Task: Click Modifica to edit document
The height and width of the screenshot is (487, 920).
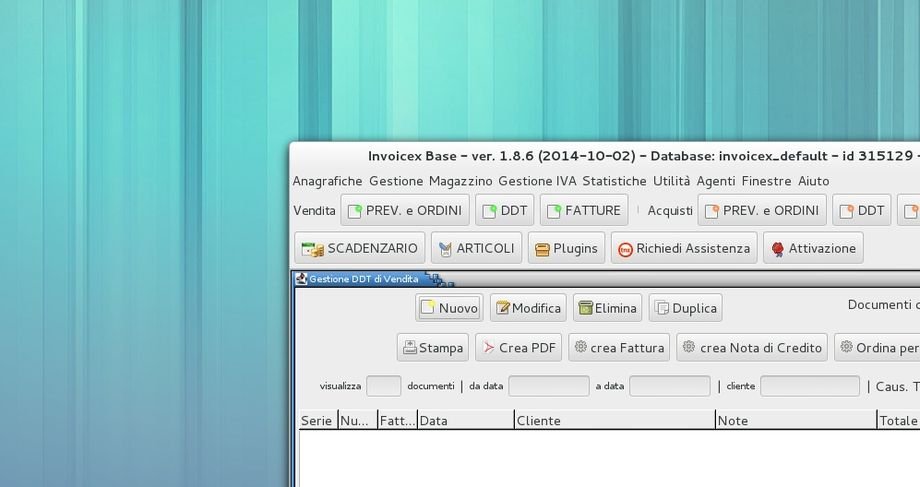Action: point(528,308)
